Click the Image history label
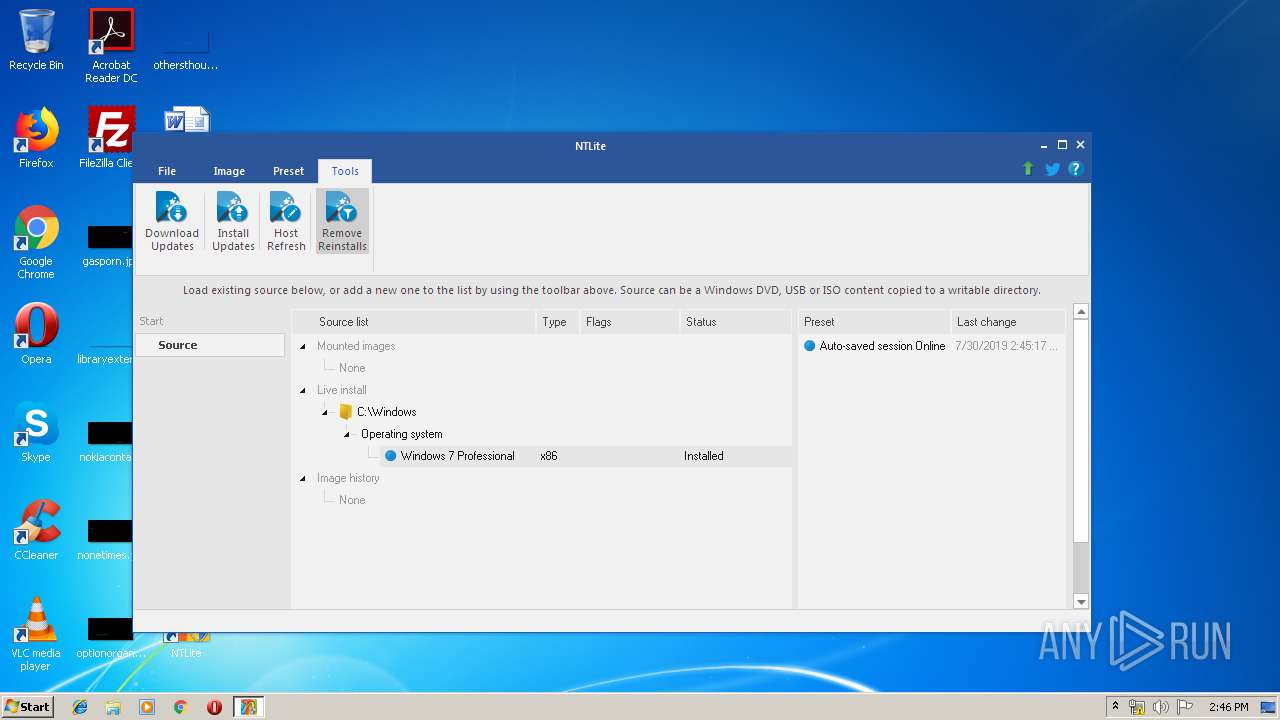1280x720 pixels. point(348,478)
